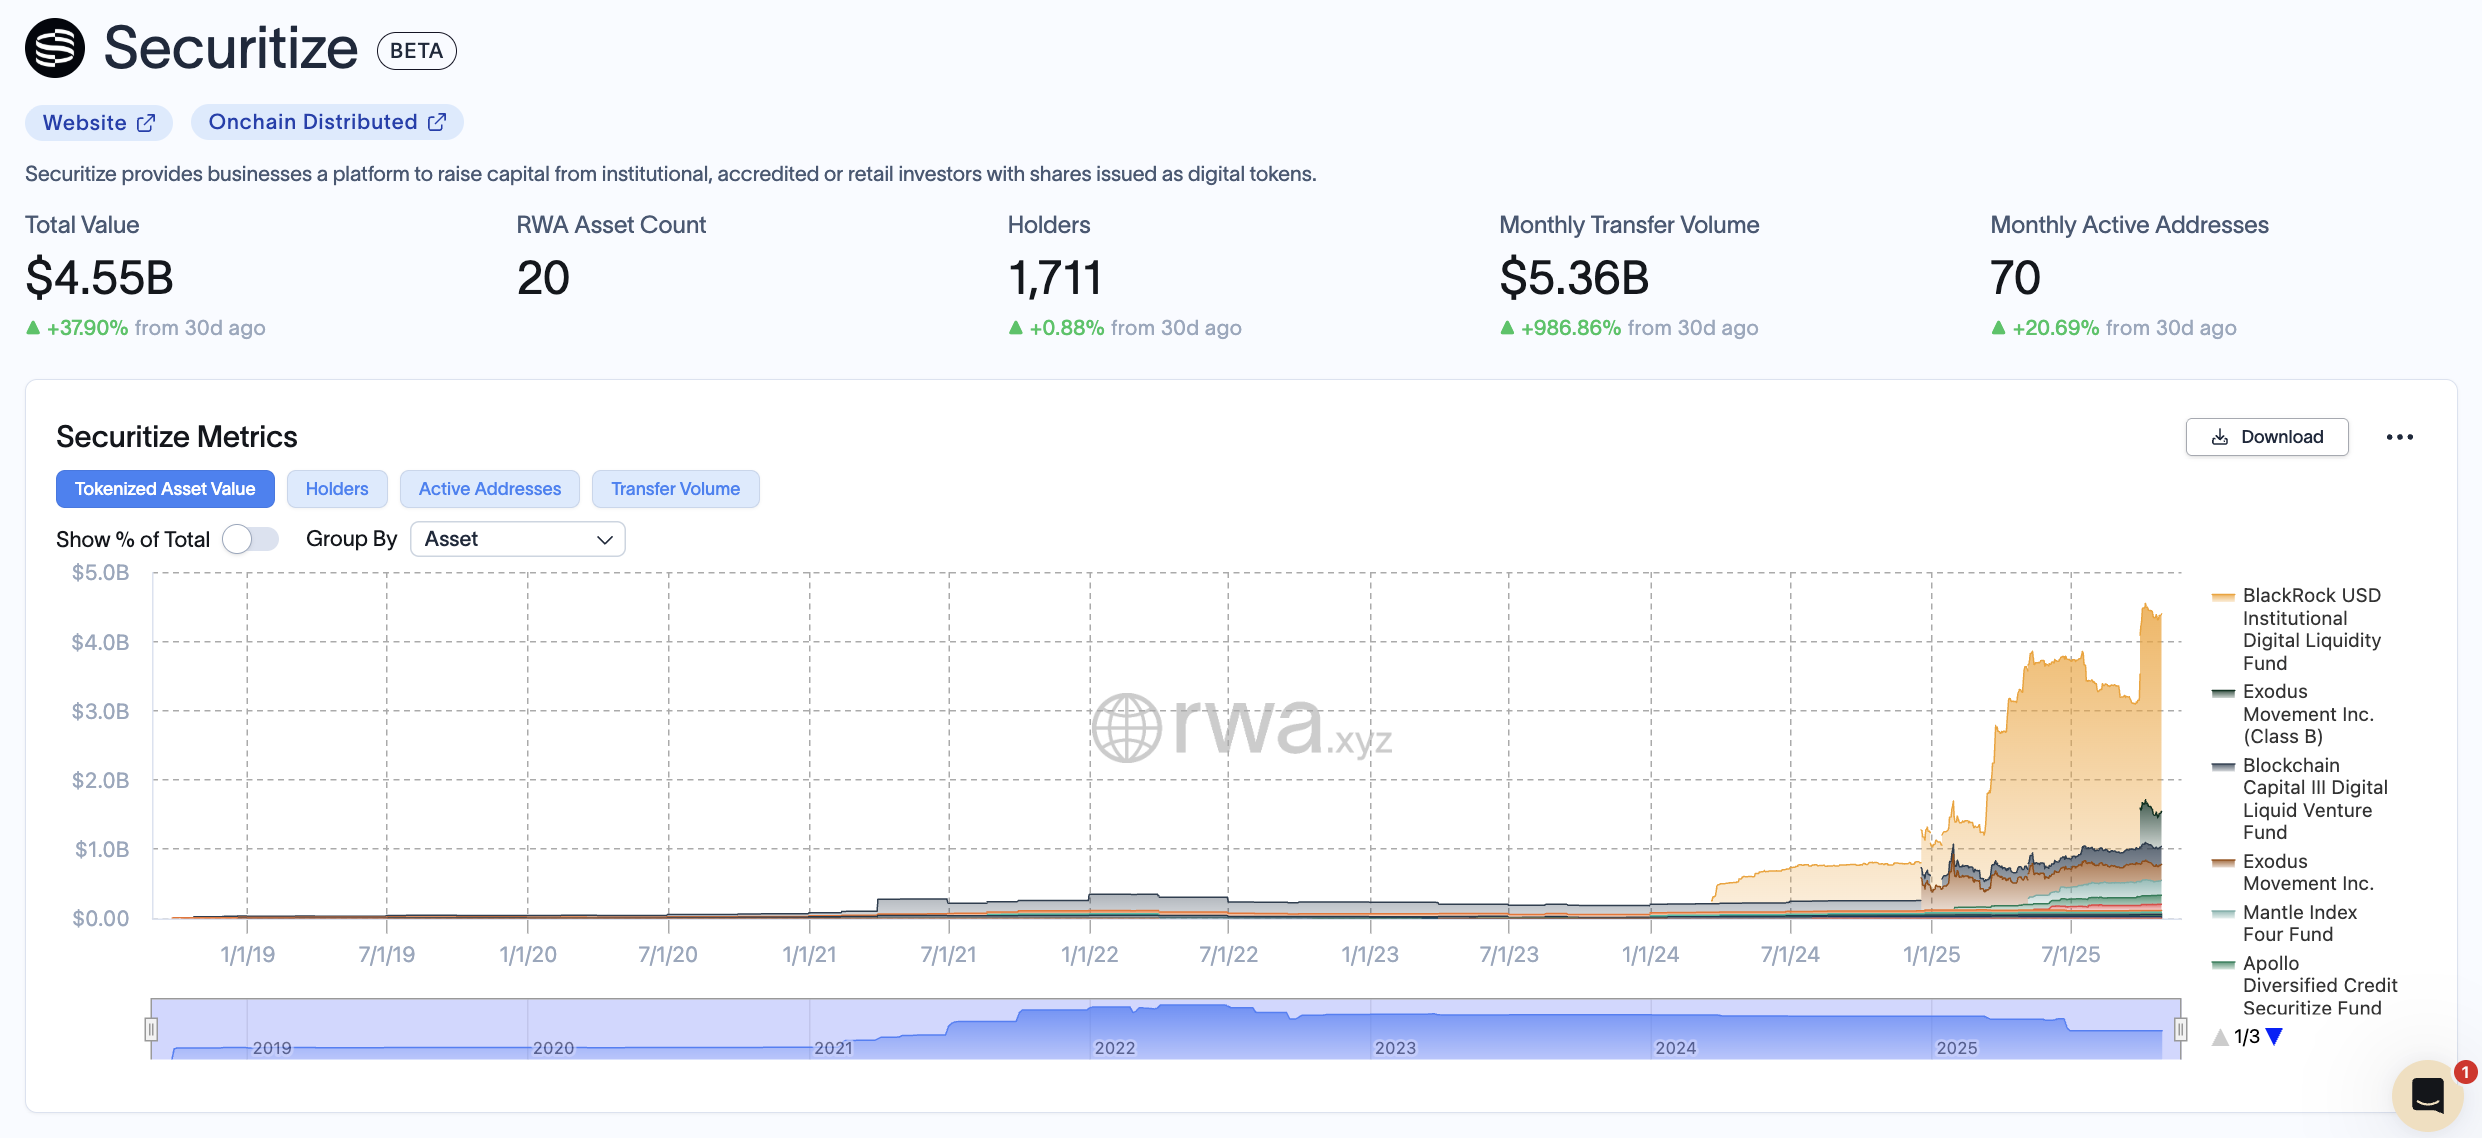This screenshot has height=1138, width=2482.
Task: Go to previous legend page arrow
Action: pyautogui.click(x=2220, y=1037)
